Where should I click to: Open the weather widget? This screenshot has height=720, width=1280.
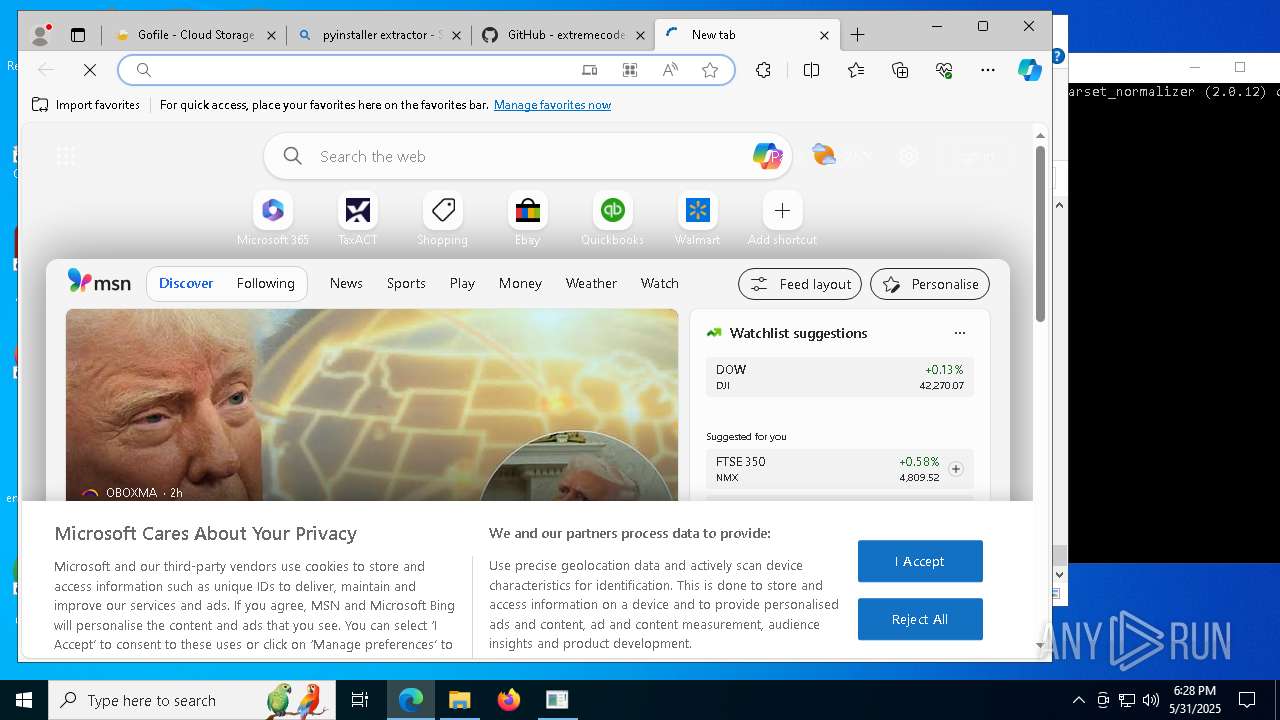coord(842,156)
